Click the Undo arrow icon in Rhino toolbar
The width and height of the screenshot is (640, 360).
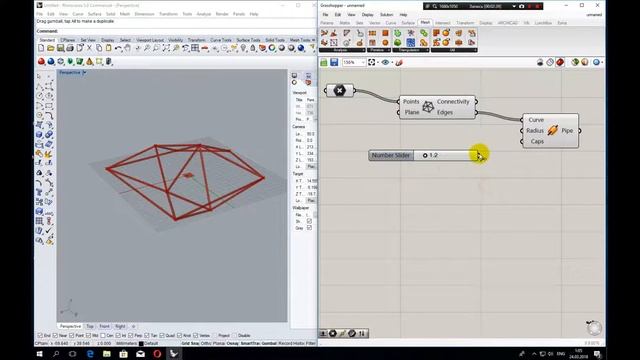(118, 48)
